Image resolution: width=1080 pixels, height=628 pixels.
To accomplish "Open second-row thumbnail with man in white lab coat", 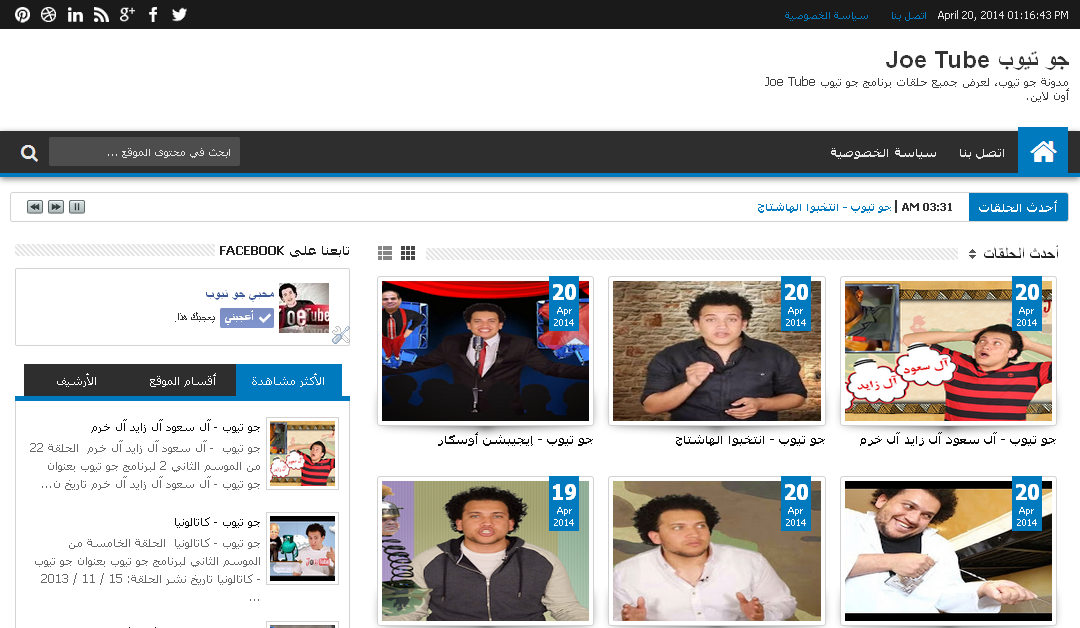I will coord(948,550).
